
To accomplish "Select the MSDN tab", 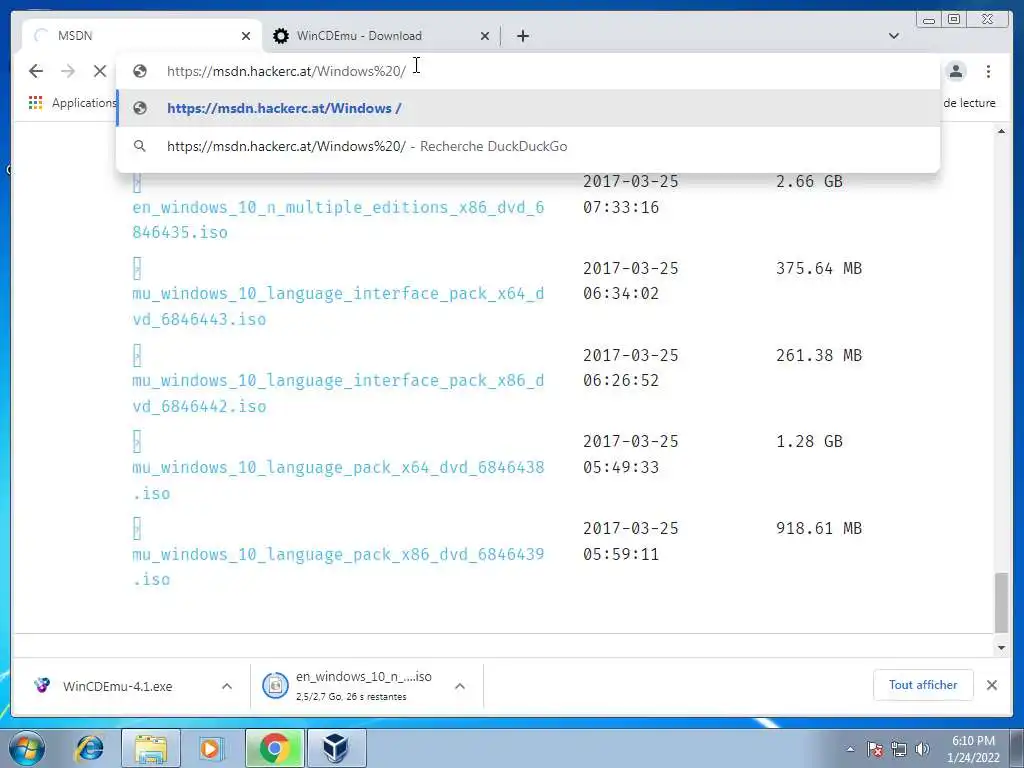I will coord(142,36).
